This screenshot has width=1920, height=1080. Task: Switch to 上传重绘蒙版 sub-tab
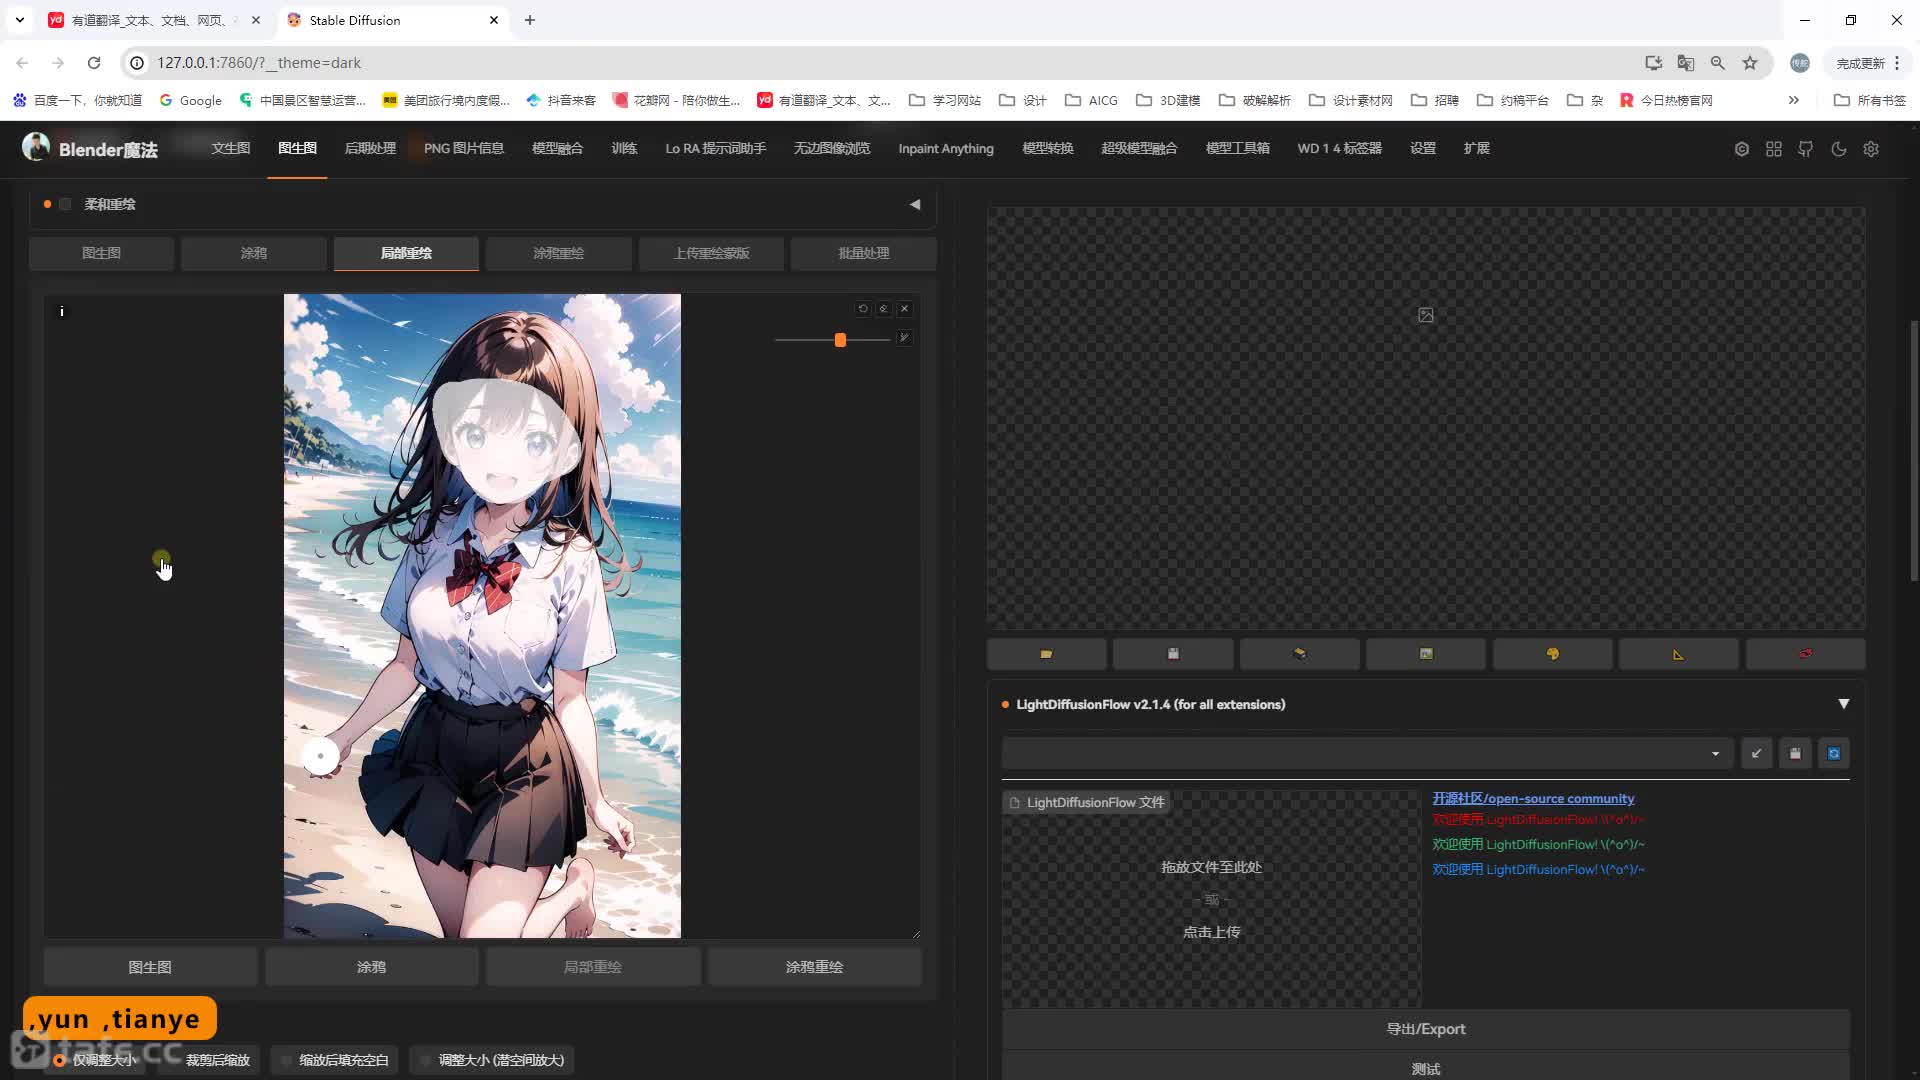711,253
